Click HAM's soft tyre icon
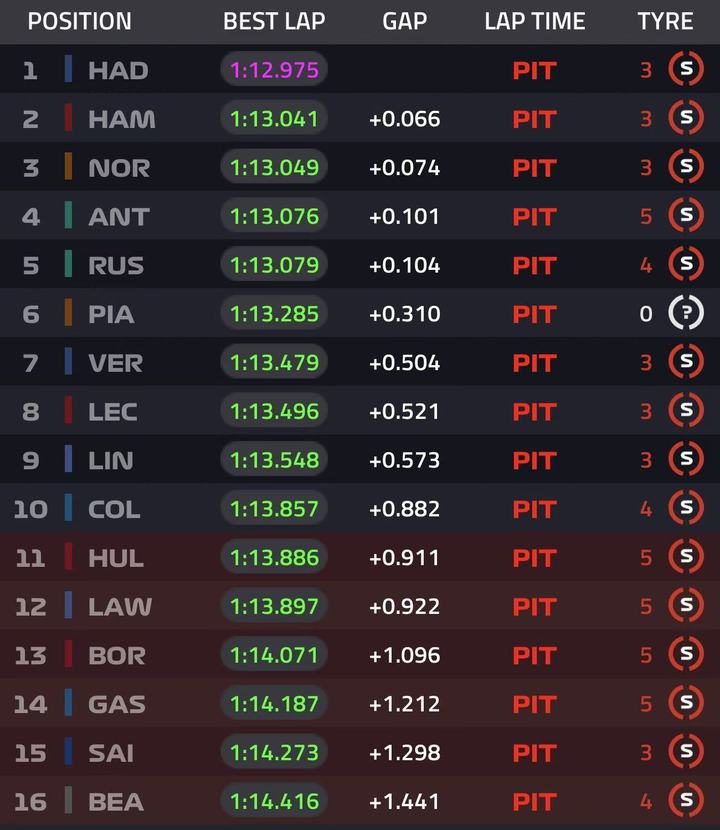Screen dimensions: 720x830 (x=686, y=118)
